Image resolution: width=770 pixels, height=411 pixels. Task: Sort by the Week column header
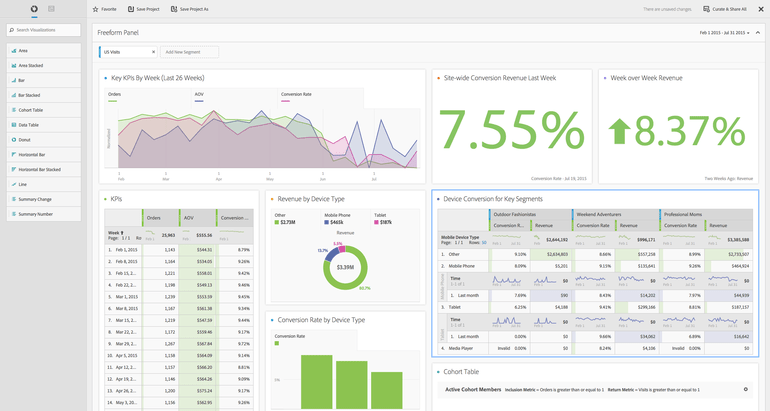pyautogui.click(x=115, y=233)
